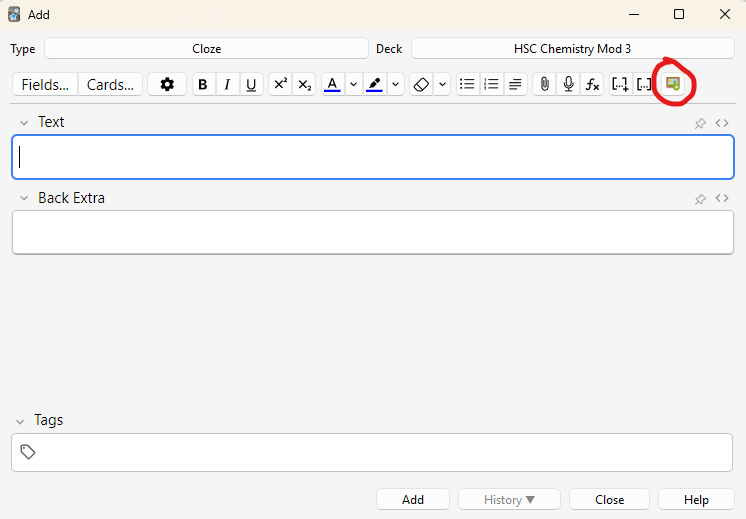Minimize the Add window

tap(634, 14)
